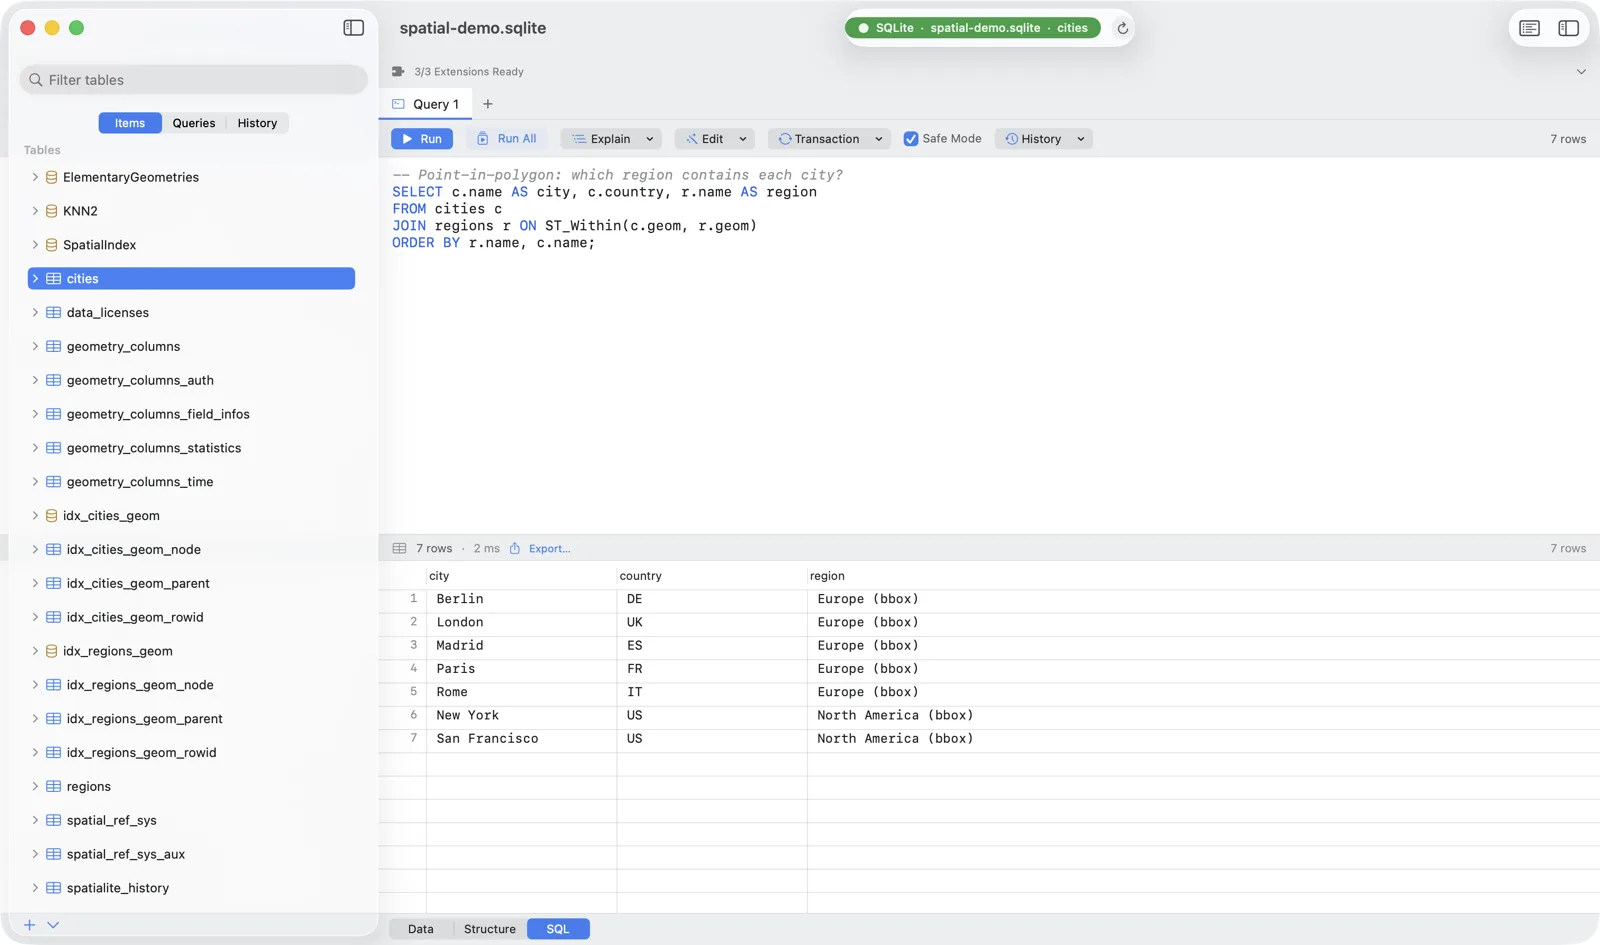Click the data_licenses table icon
1600x945 pixels.
[54, 313]
